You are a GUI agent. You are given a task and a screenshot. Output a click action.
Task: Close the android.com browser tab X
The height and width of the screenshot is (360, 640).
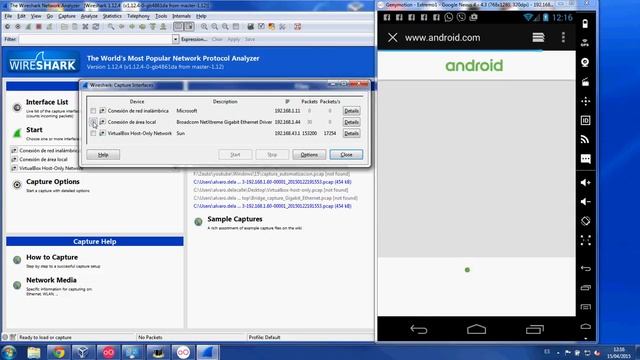click(393, 38)
